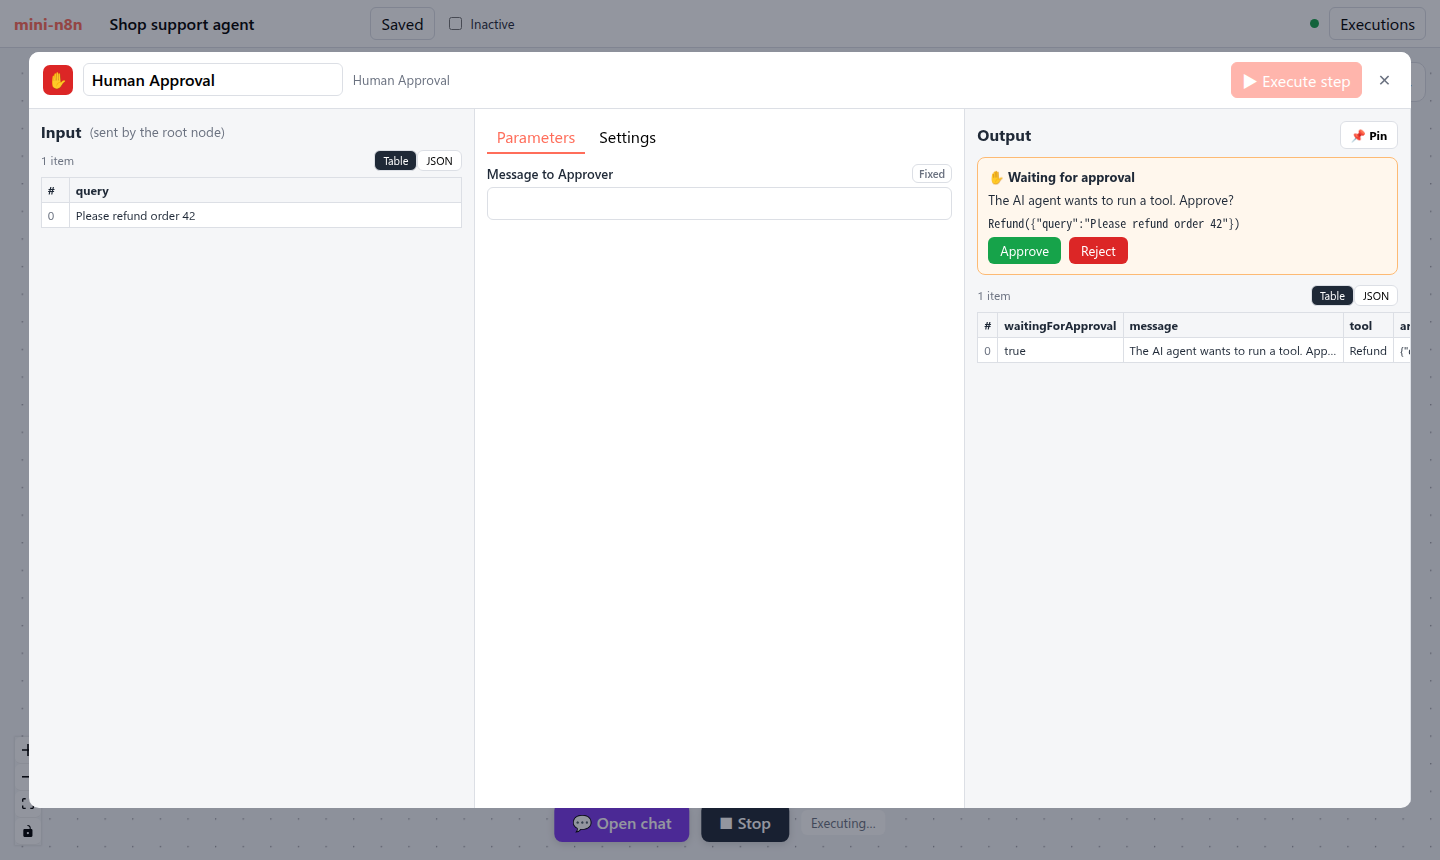Select the 'Please refund order 42' input cell
Viewport: 1440px width, 860px height.
coord(265,216)
